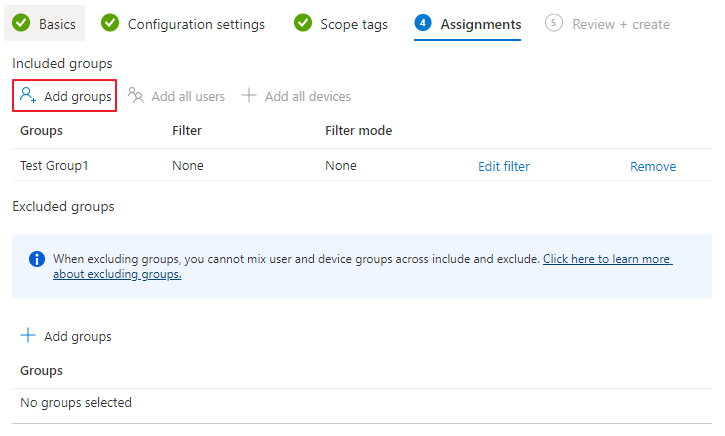Screen dimensions: 725x436
Task: Click the green checkmark beside Configuration settings
Action: coord(110,23)
